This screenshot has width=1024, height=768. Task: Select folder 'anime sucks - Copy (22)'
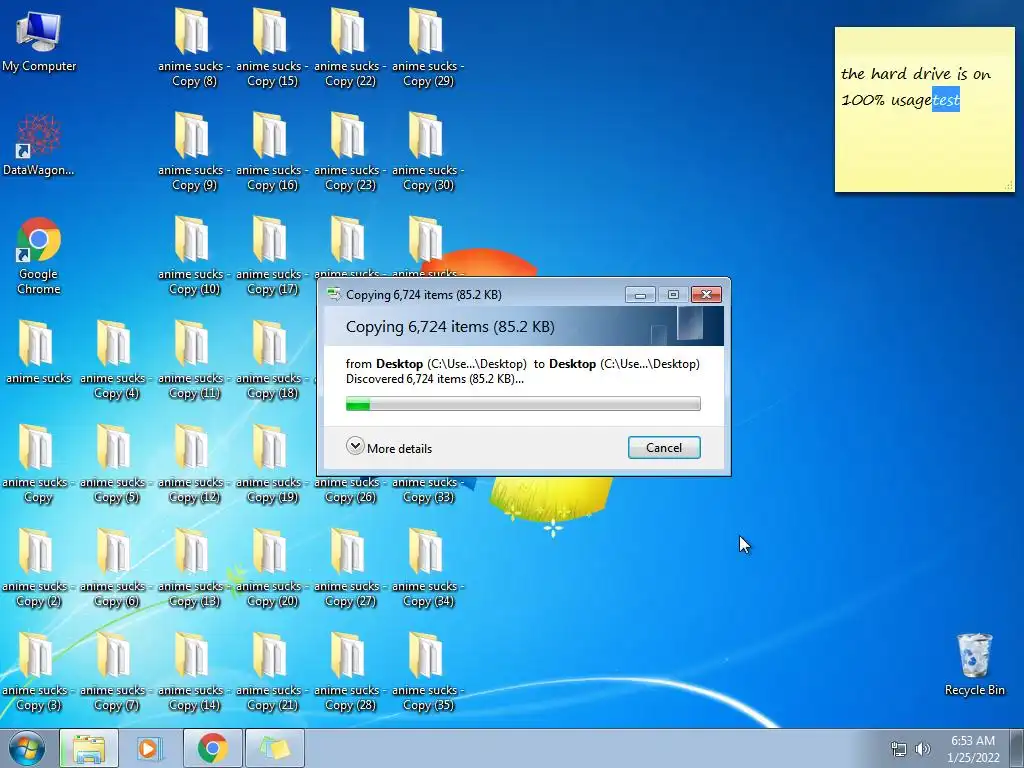pos(349,47)
